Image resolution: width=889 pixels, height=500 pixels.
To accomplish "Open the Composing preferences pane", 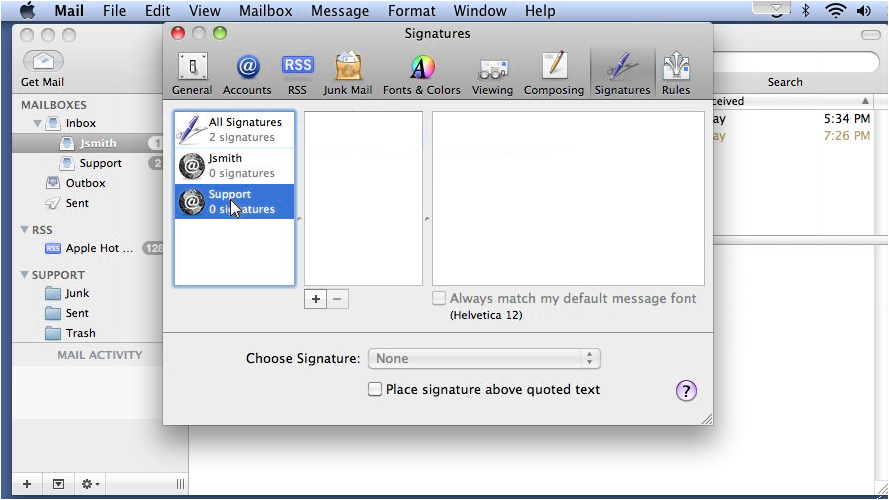I will (x=553, y=74).
